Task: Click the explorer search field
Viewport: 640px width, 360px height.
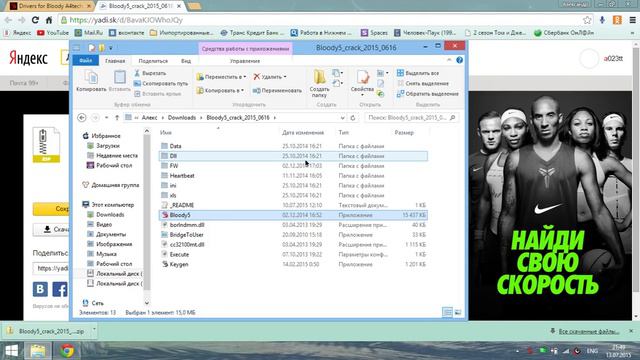Action: pos(411,118)
